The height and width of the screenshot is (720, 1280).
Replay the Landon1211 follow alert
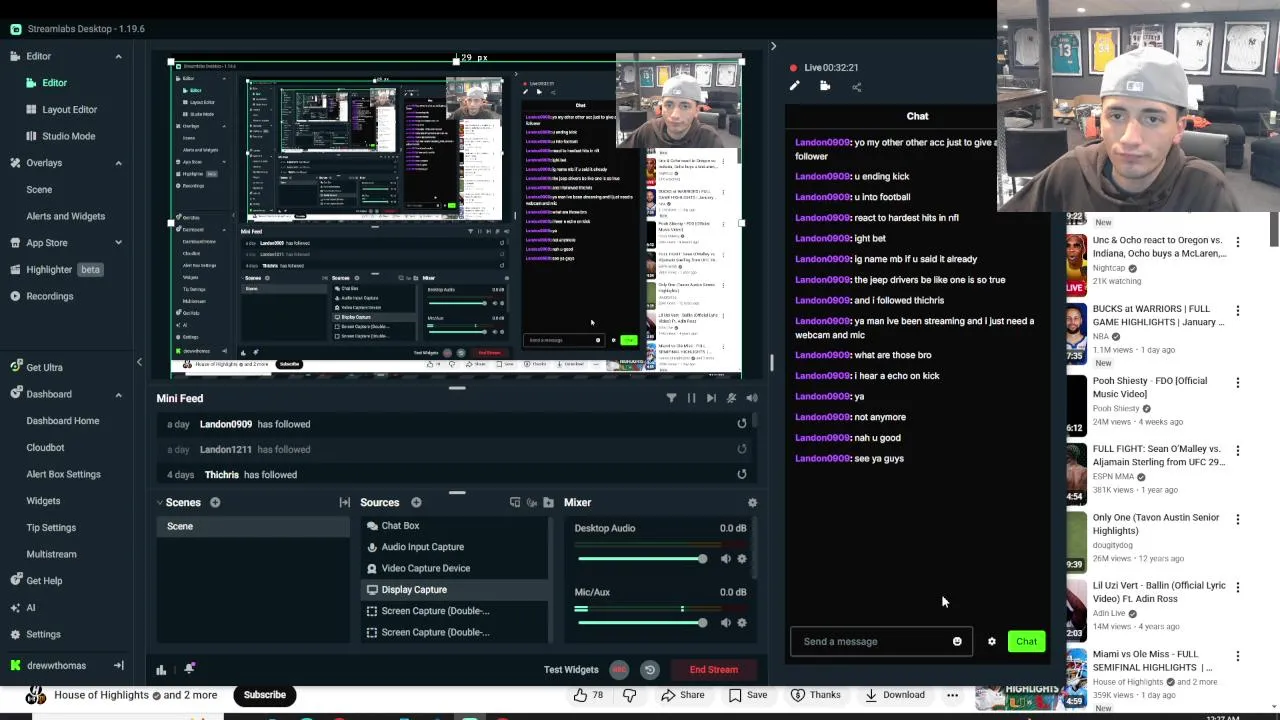[x=741, y=450]
